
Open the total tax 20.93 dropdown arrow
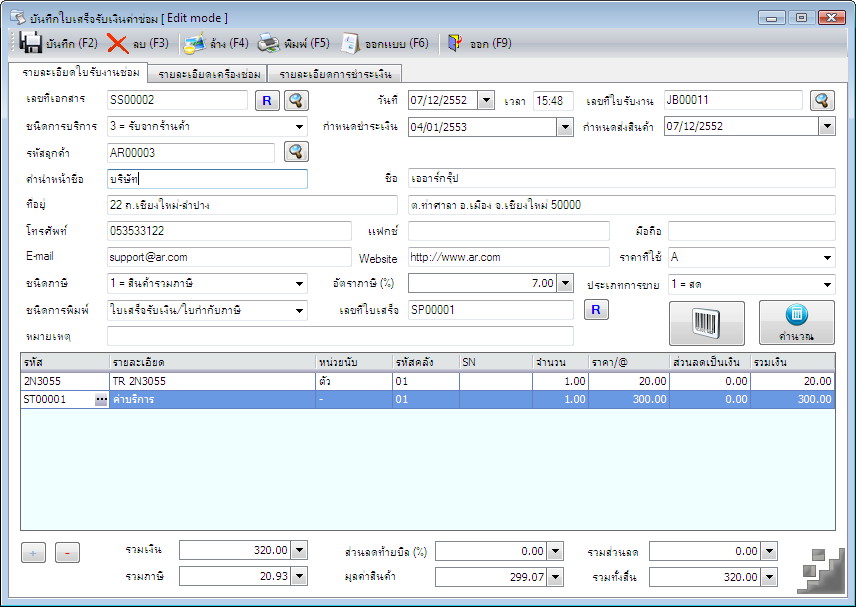click(299, 576)
